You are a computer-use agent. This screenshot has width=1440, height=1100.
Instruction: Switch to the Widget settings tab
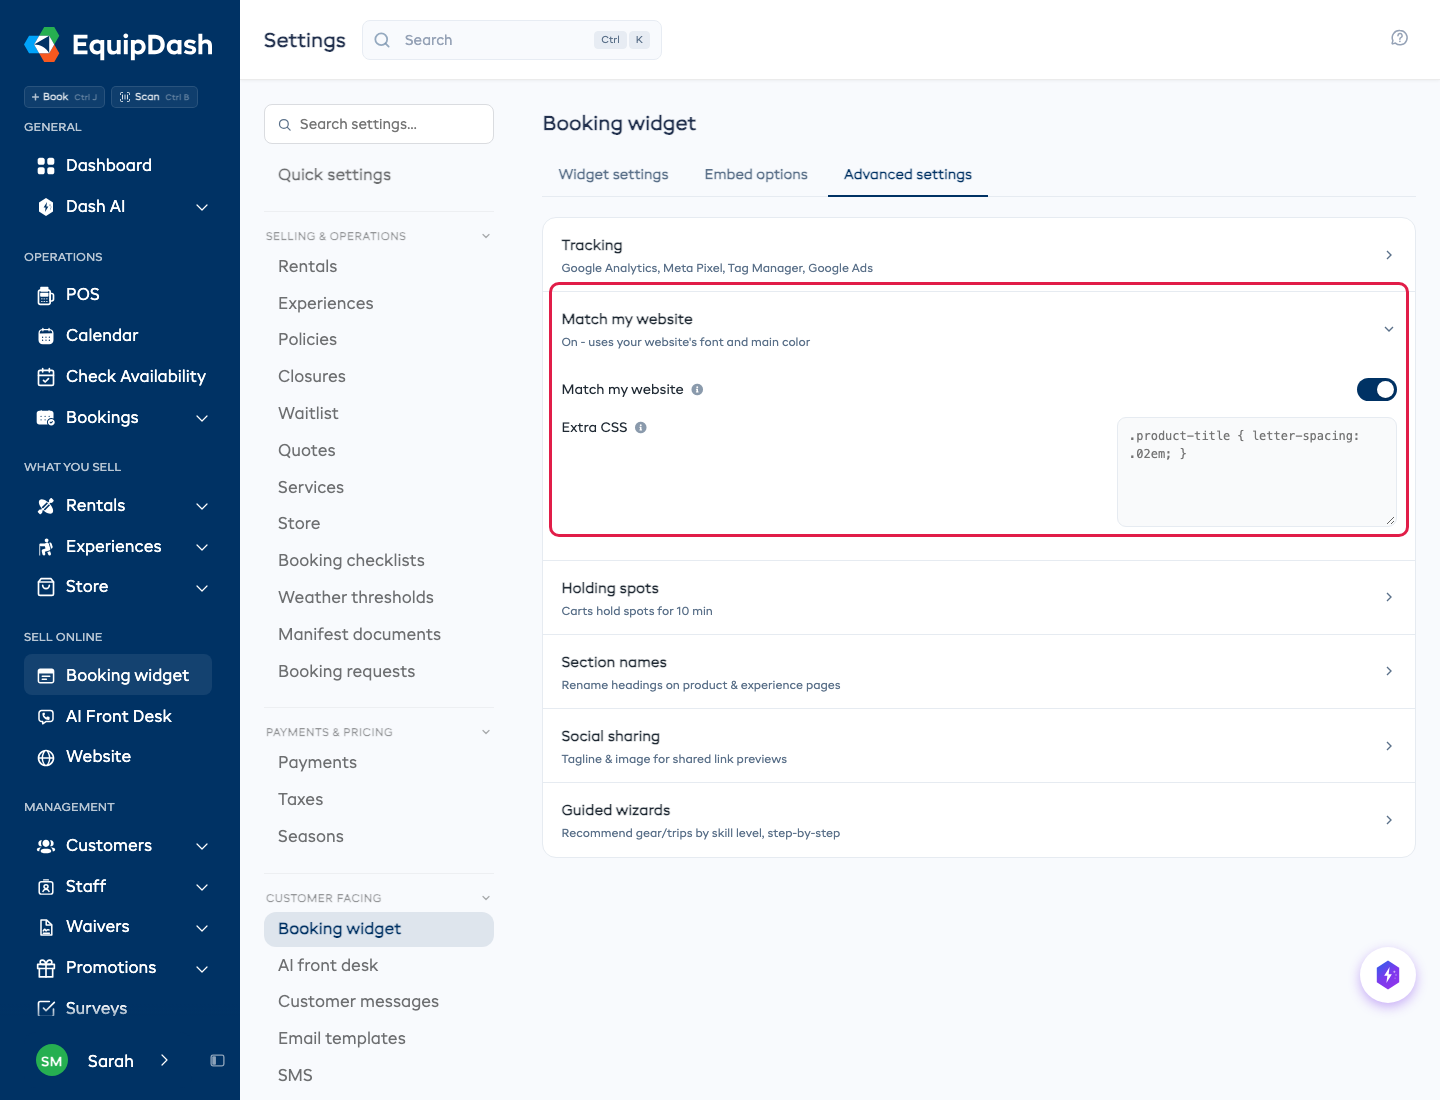tap(613, 174)
